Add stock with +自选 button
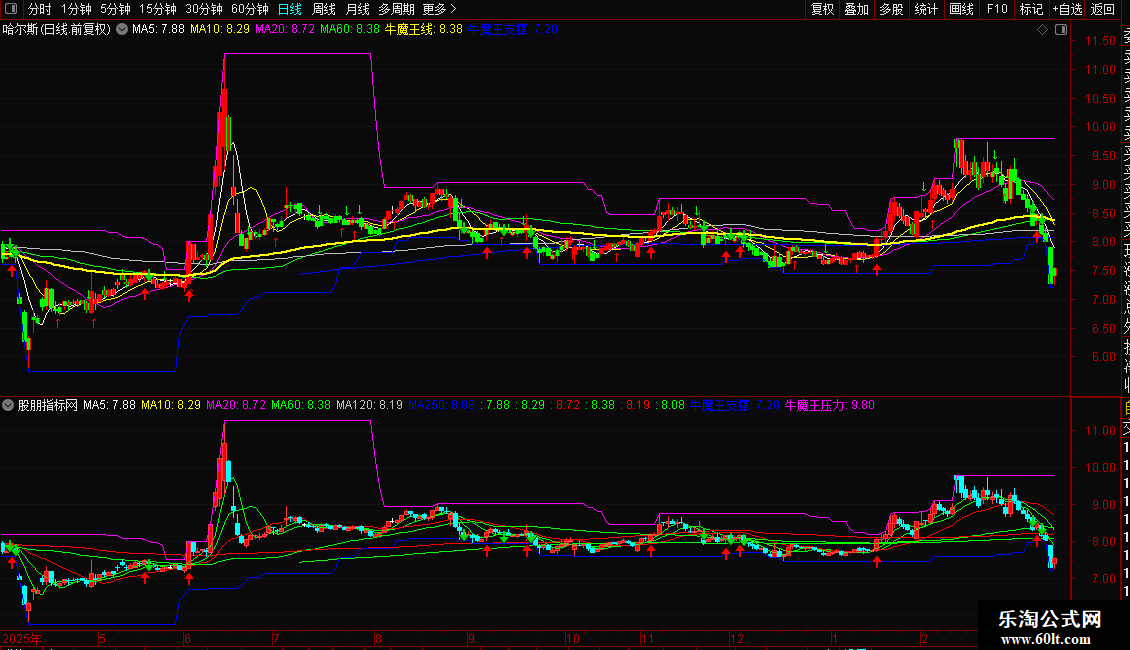The image size is (1130, 650). pos(1067,9)
